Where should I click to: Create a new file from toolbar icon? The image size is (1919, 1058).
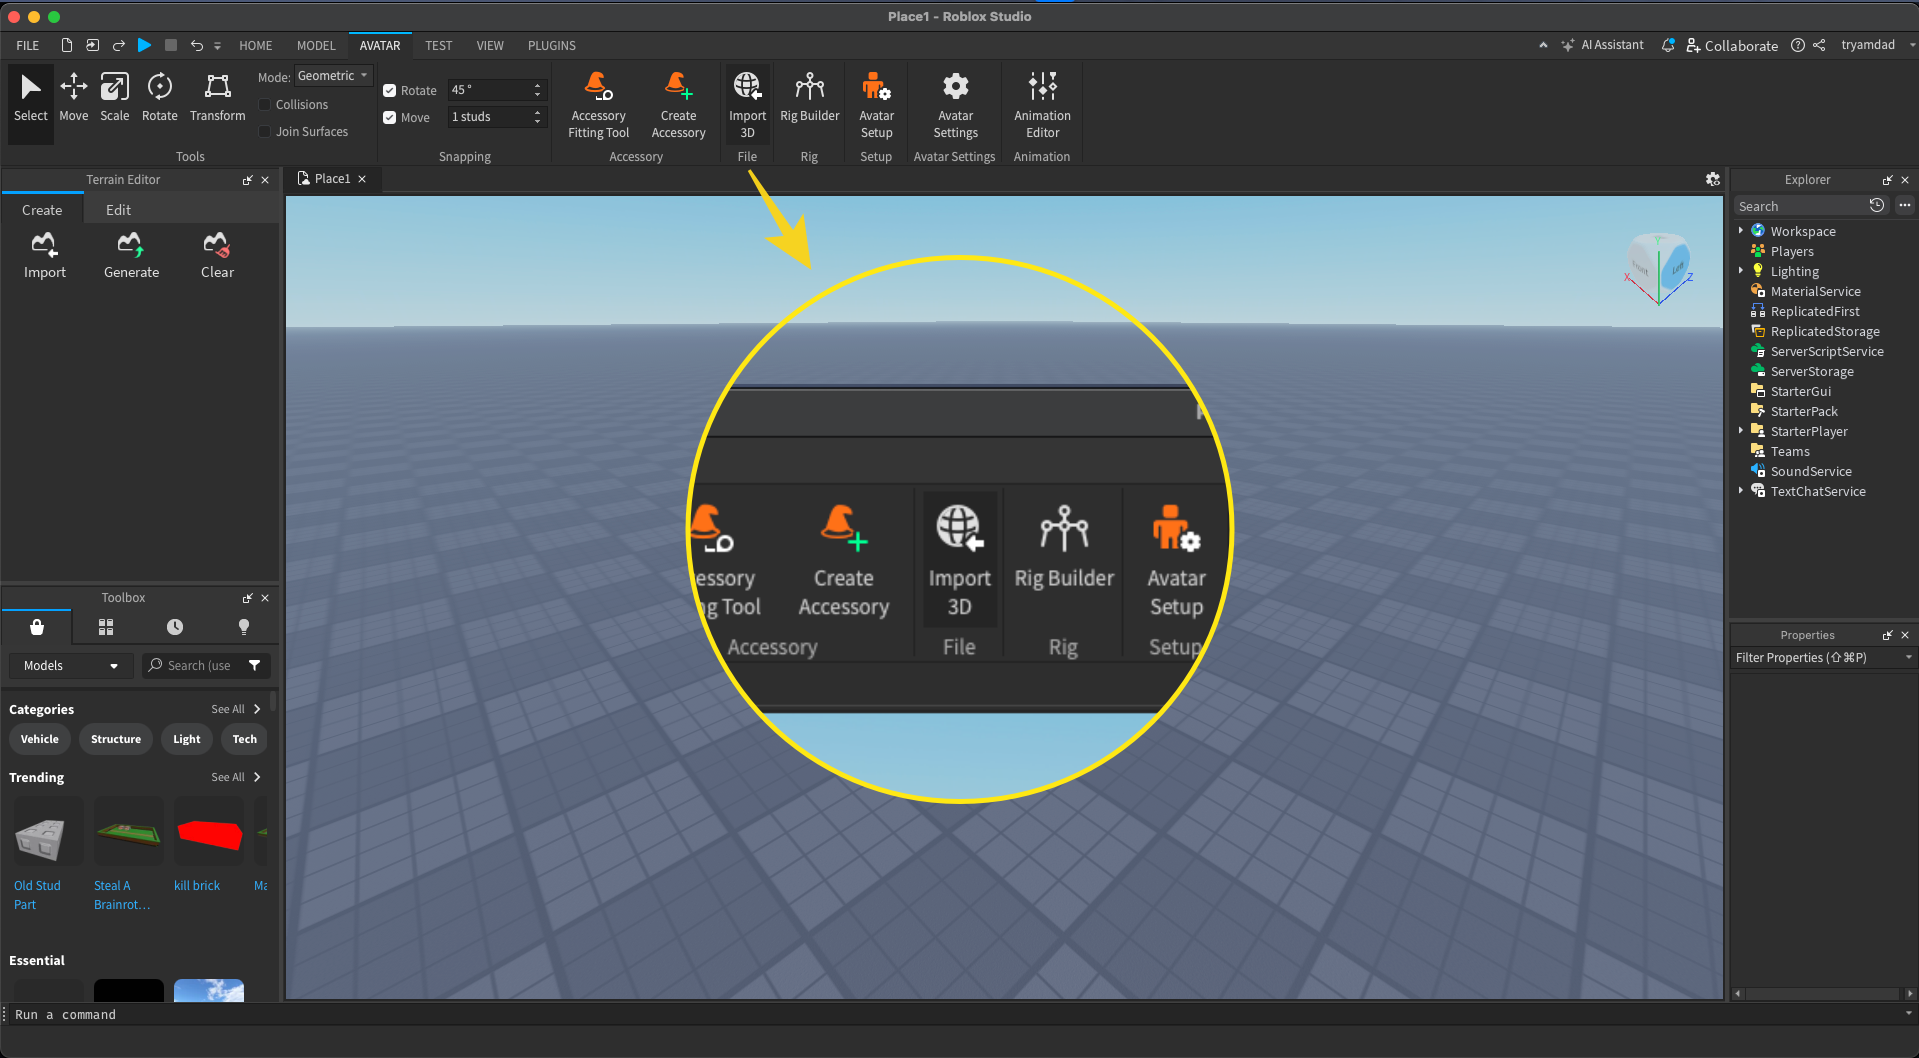(x=66, y=45)
